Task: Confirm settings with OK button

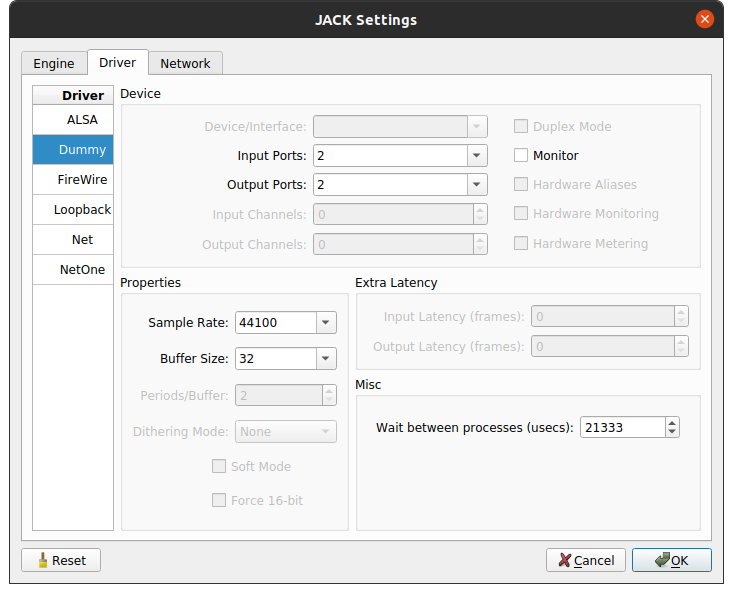Action: (x=672, y=560)
